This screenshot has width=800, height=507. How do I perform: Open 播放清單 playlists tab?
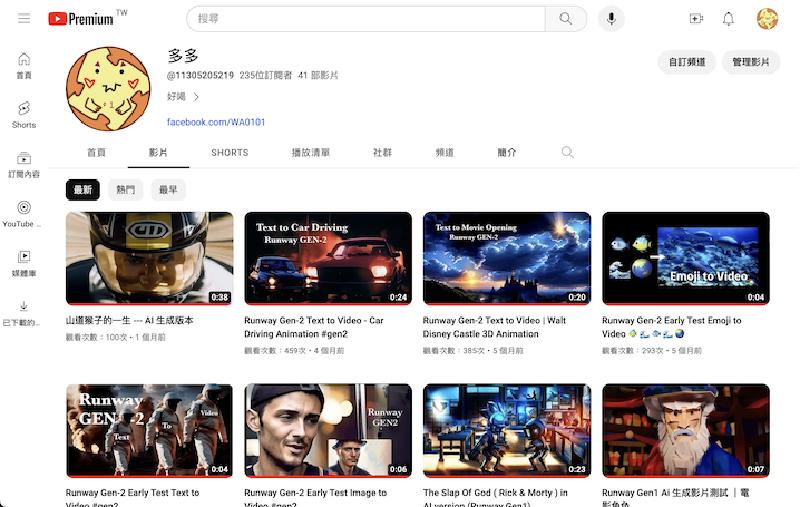311,152
